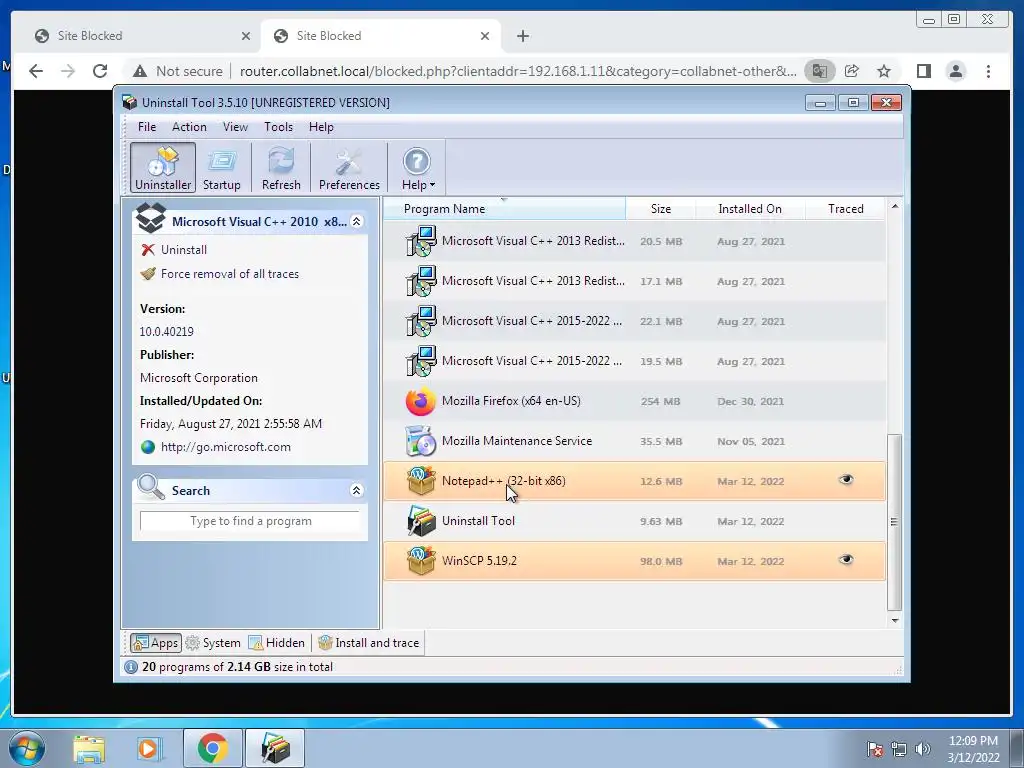Image resolution: width=1024 pixels, height=768 pixels.
Task: Go back in the Chrome browser
Action: click(36, 71)
